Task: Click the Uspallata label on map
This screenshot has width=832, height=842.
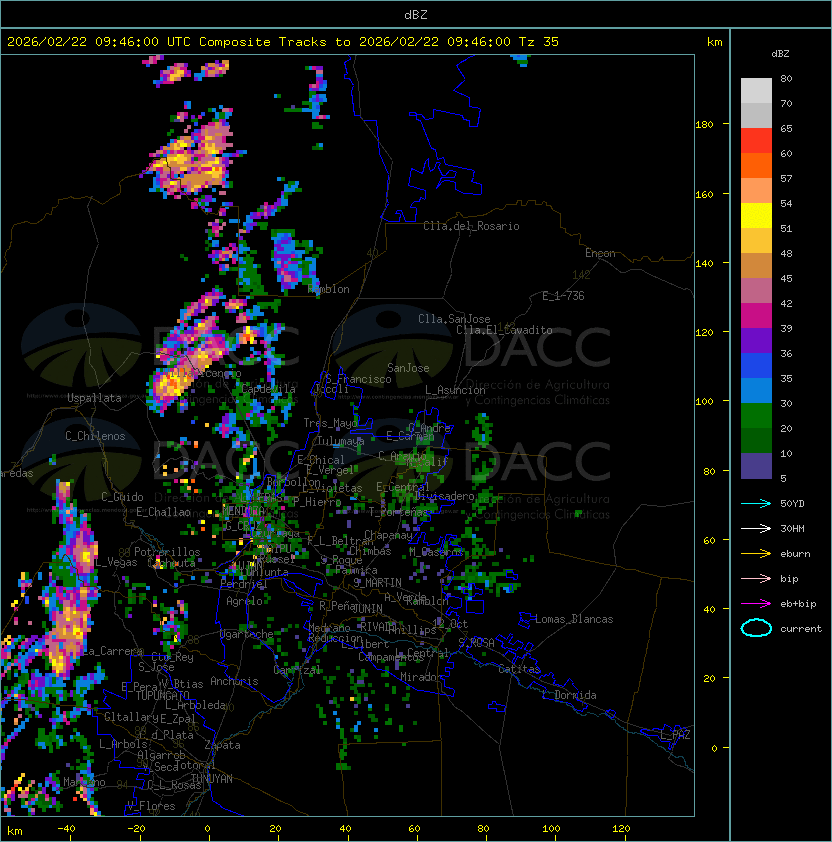Action: 94,398
